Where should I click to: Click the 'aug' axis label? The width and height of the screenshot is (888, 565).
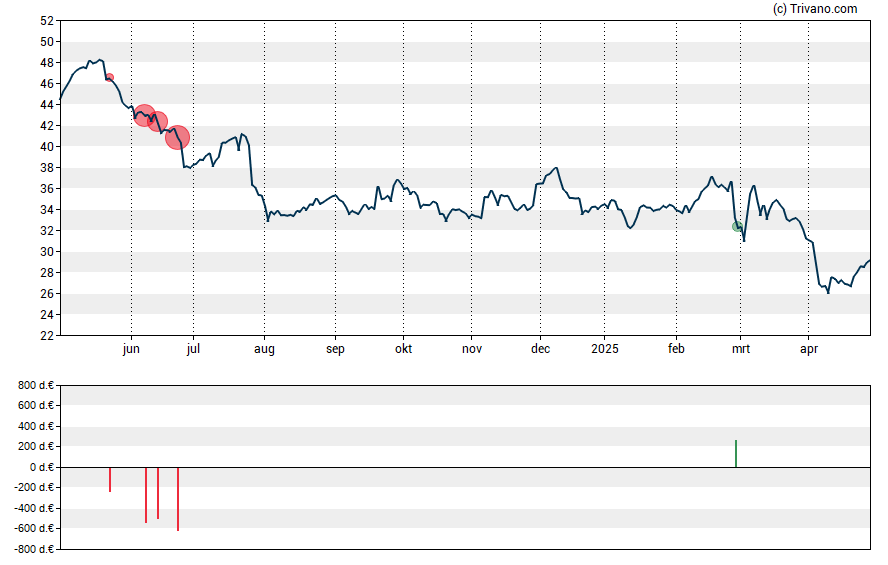tap(264, 349)
